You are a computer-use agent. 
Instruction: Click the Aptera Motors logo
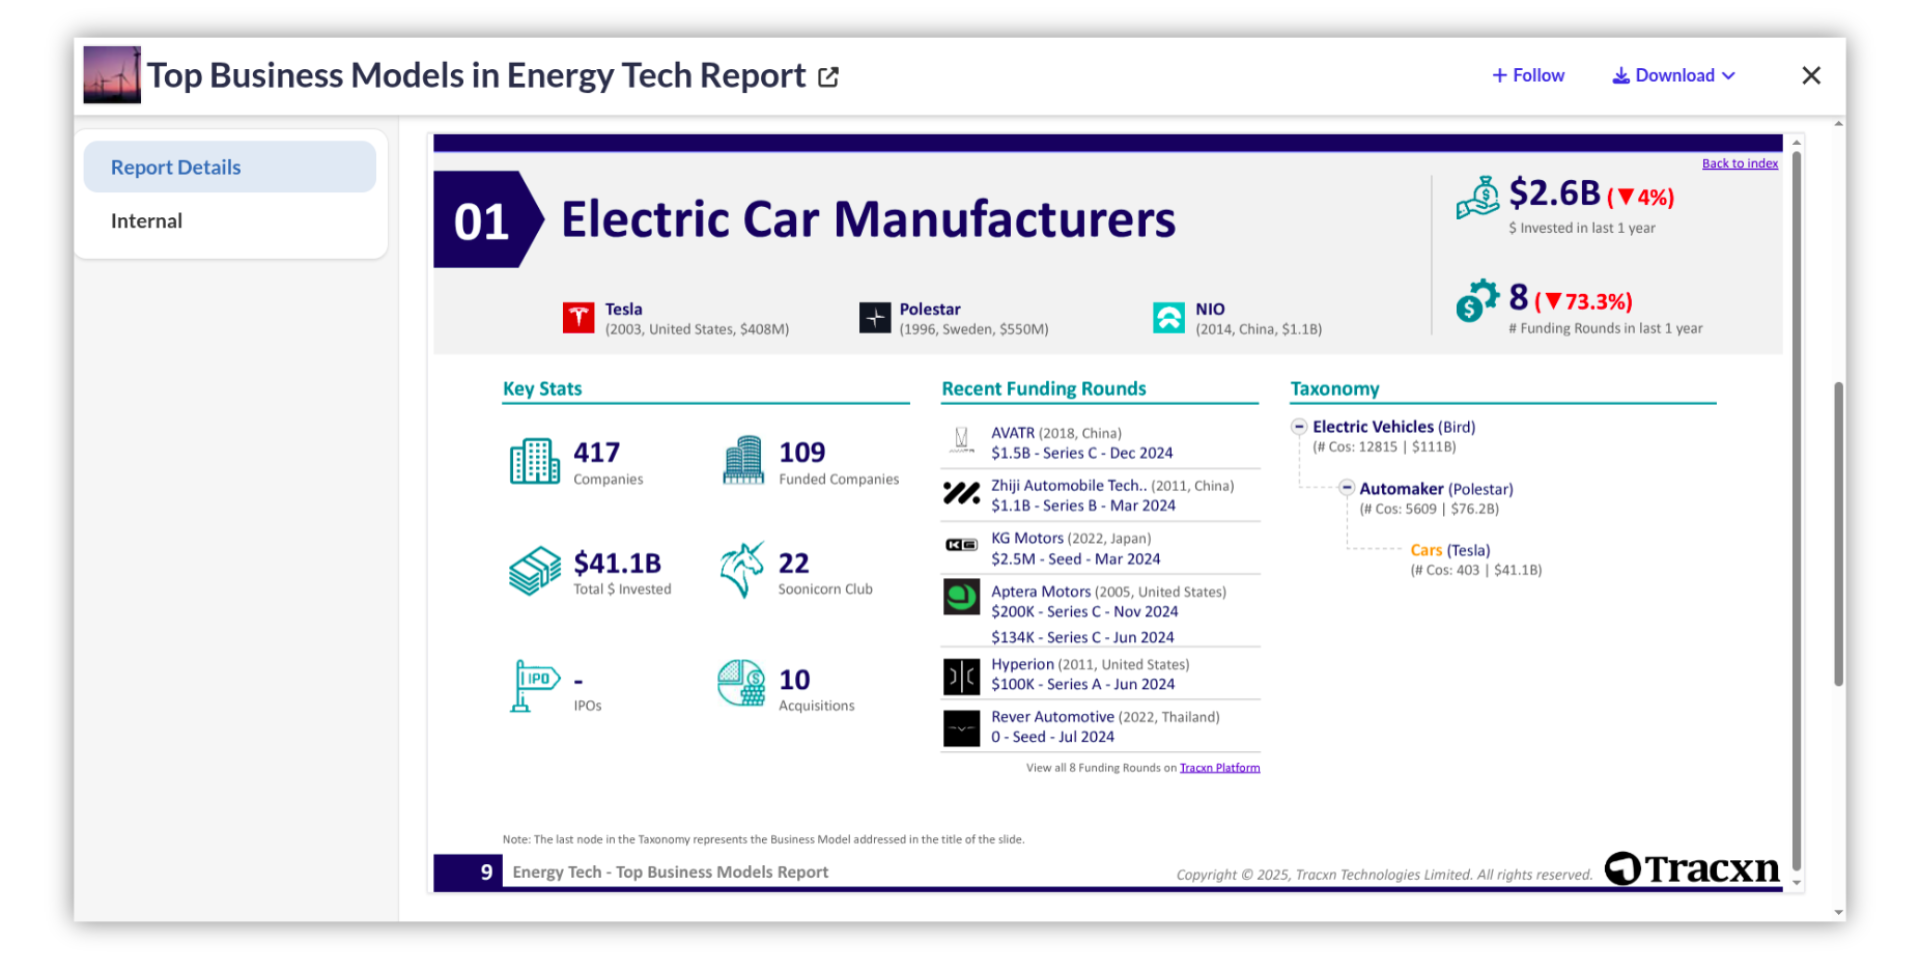tap(961, 598)
